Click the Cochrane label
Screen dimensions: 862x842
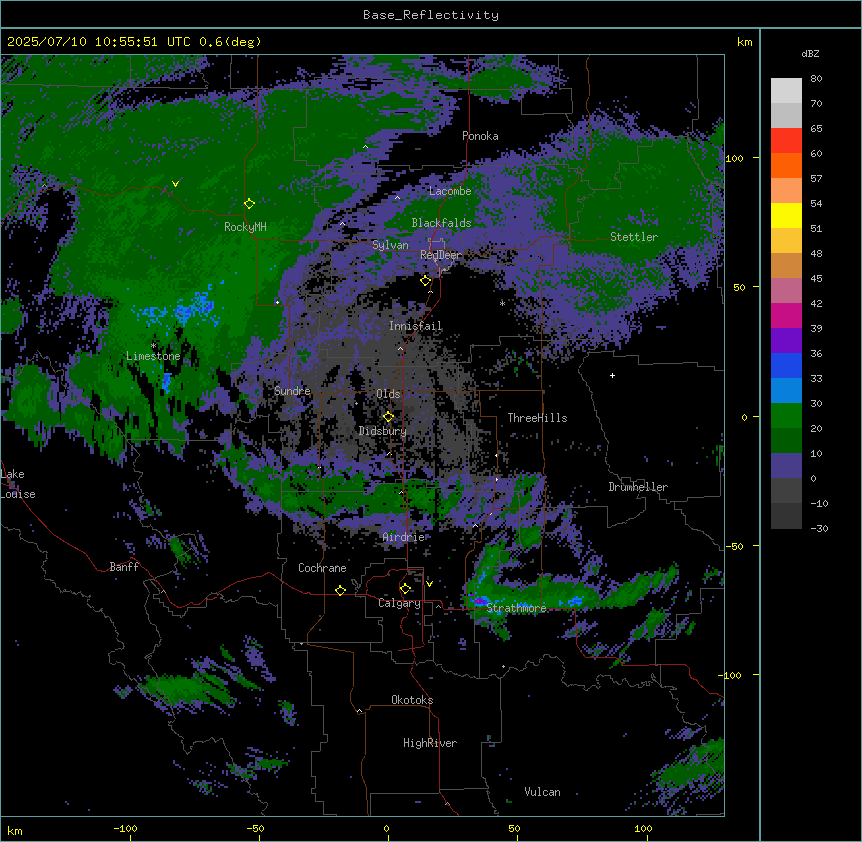322,568
